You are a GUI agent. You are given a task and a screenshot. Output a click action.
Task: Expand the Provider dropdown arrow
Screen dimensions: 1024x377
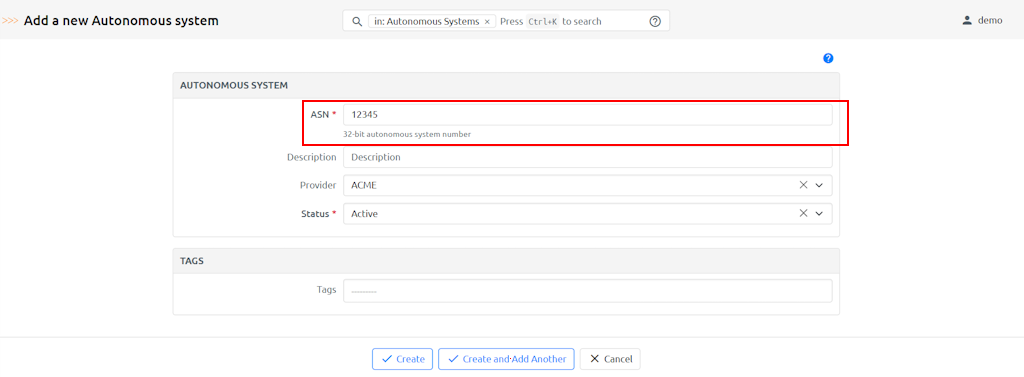click(x=819, y=186)
